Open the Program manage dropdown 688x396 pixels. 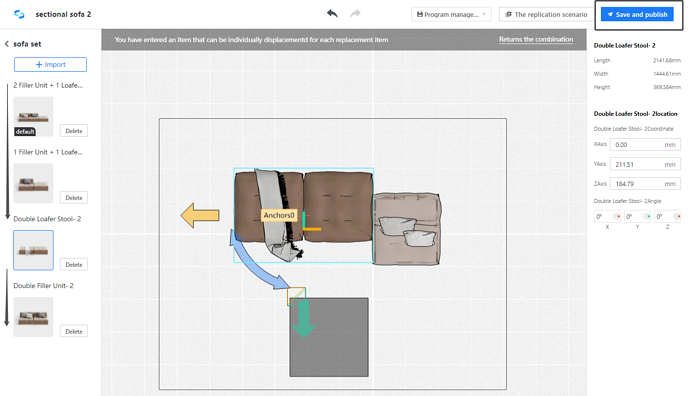(x=451, y=14)
